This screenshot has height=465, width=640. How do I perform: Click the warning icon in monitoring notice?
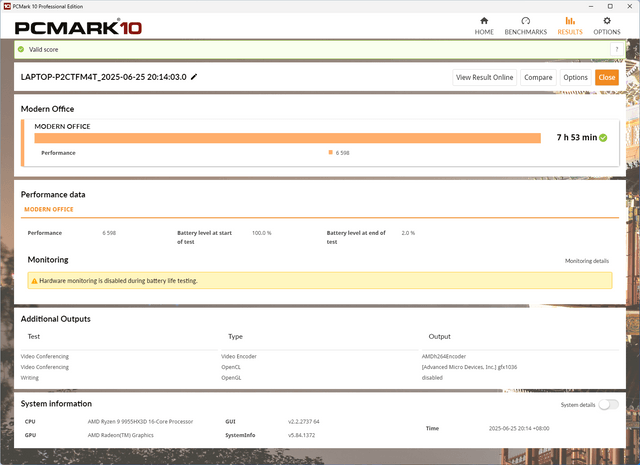pyautogui.click(x=34, y=281)
